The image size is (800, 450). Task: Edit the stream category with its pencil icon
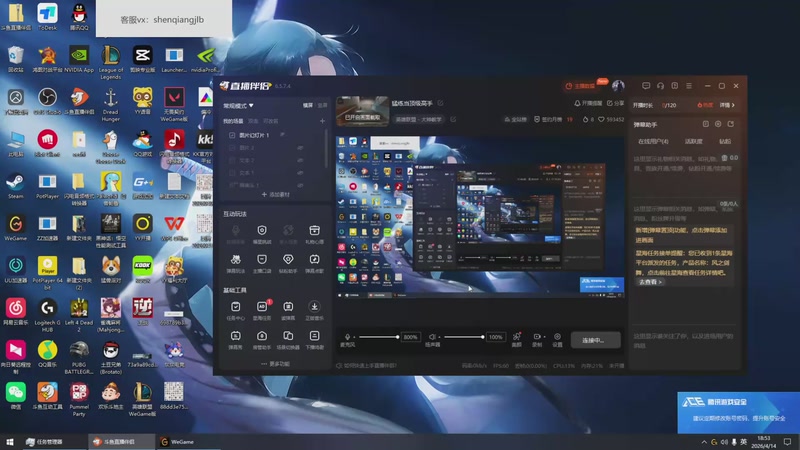click(x=453, y=119)
